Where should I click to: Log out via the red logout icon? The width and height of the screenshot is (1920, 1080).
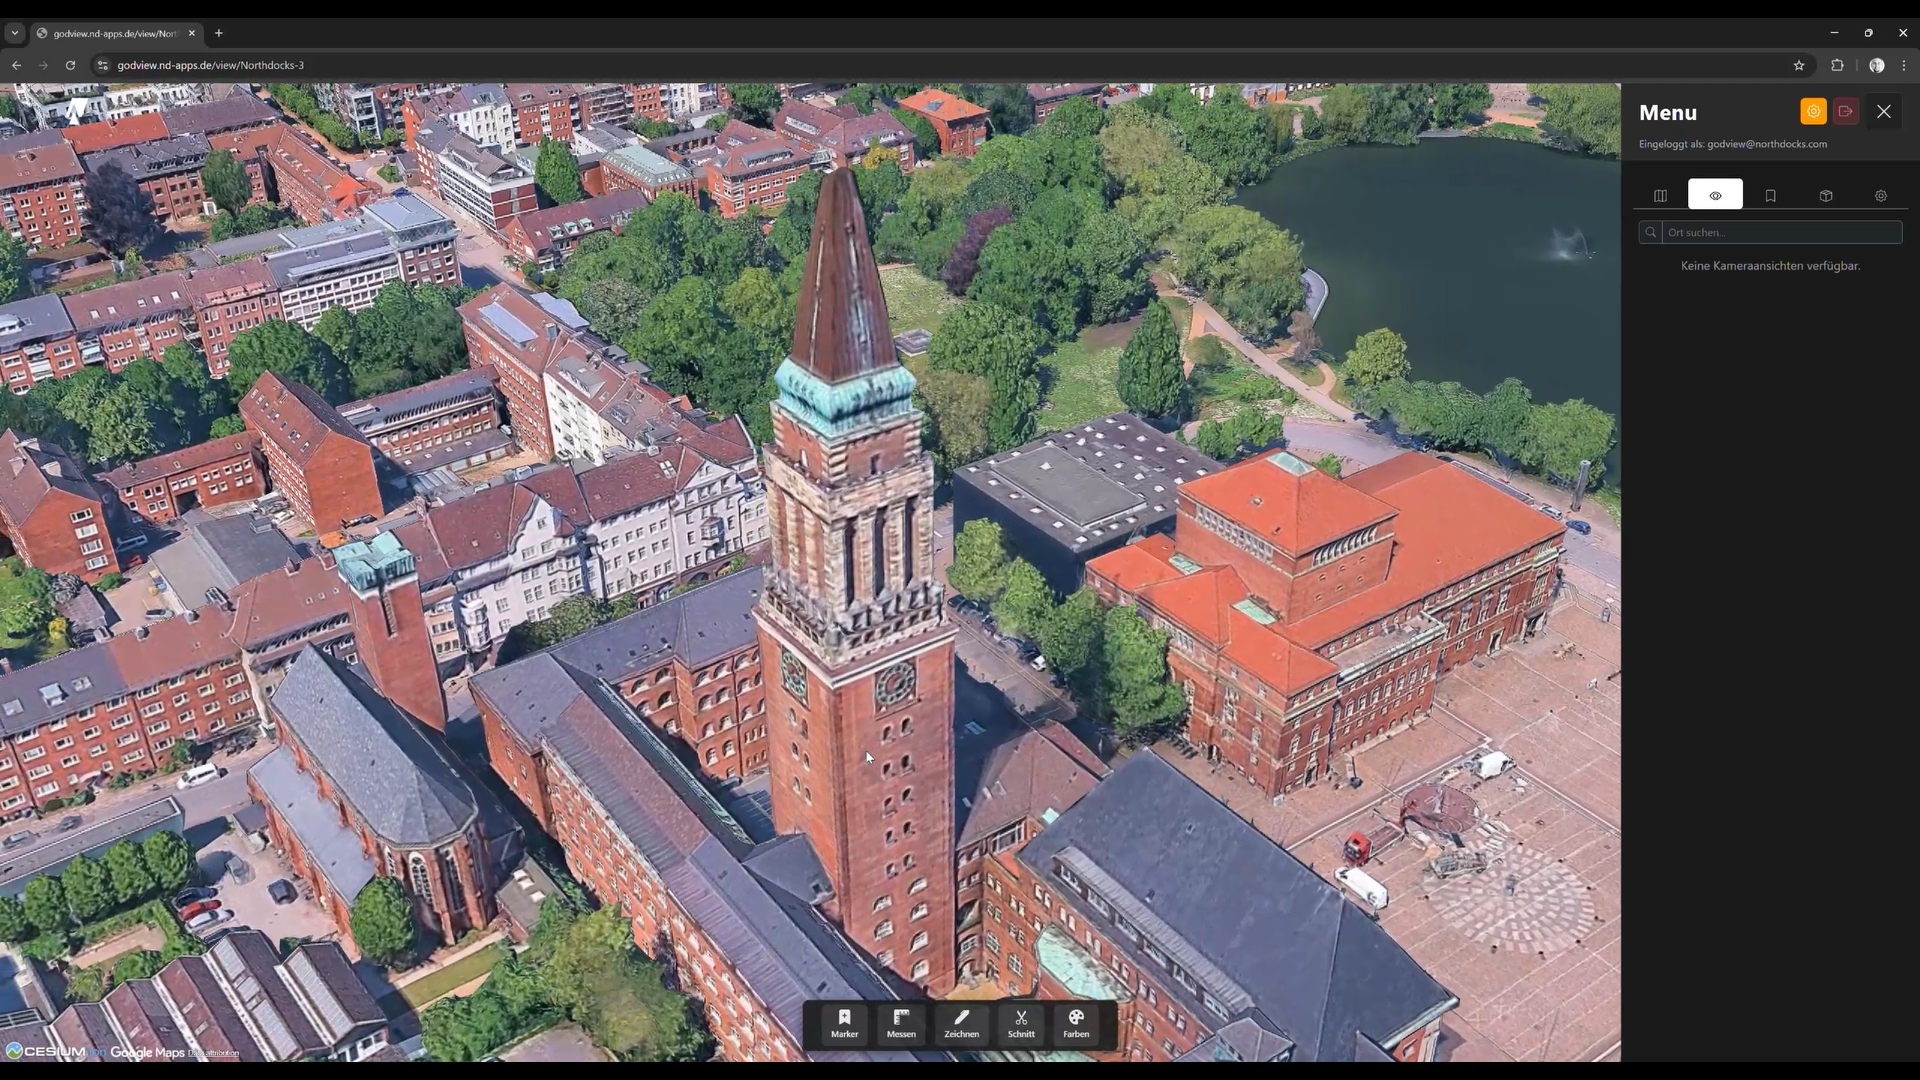(x=1846, y=111)
